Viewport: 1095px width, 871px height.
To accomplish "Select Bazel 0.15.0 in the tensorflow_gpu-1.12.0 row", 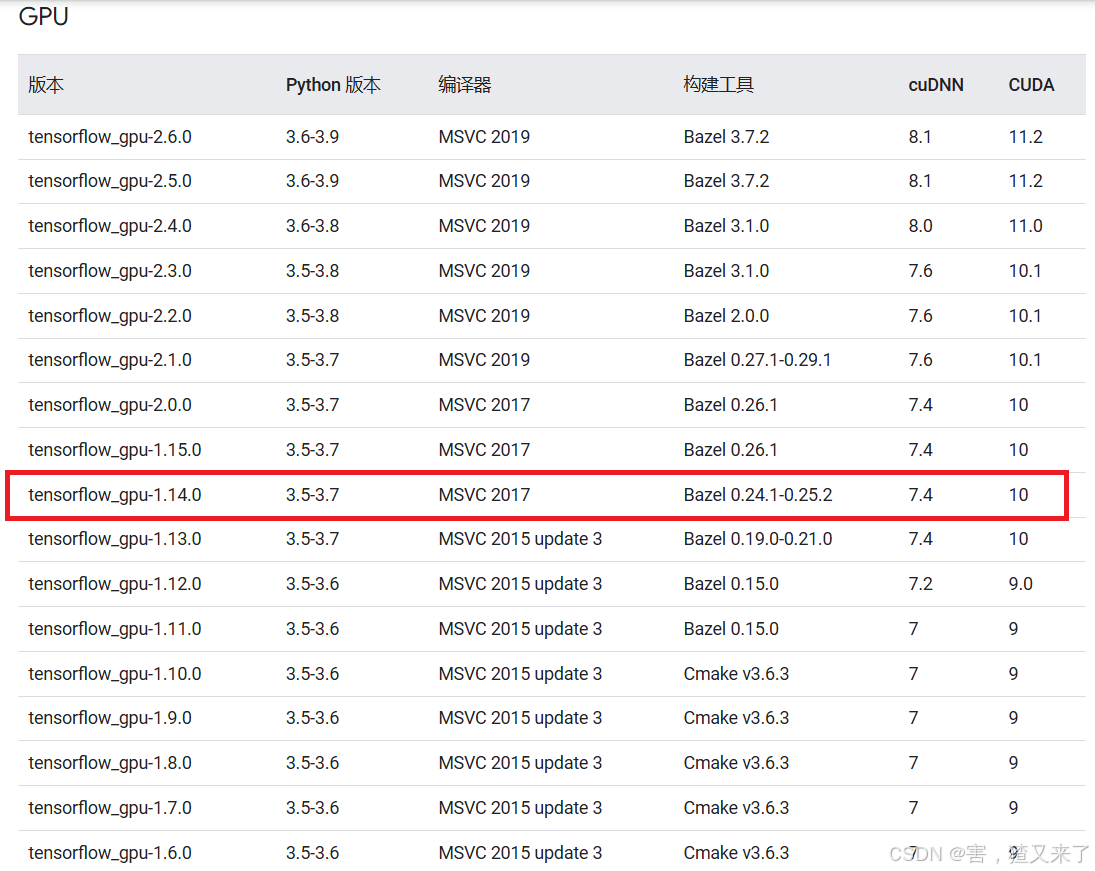I will tap(731, 584).
